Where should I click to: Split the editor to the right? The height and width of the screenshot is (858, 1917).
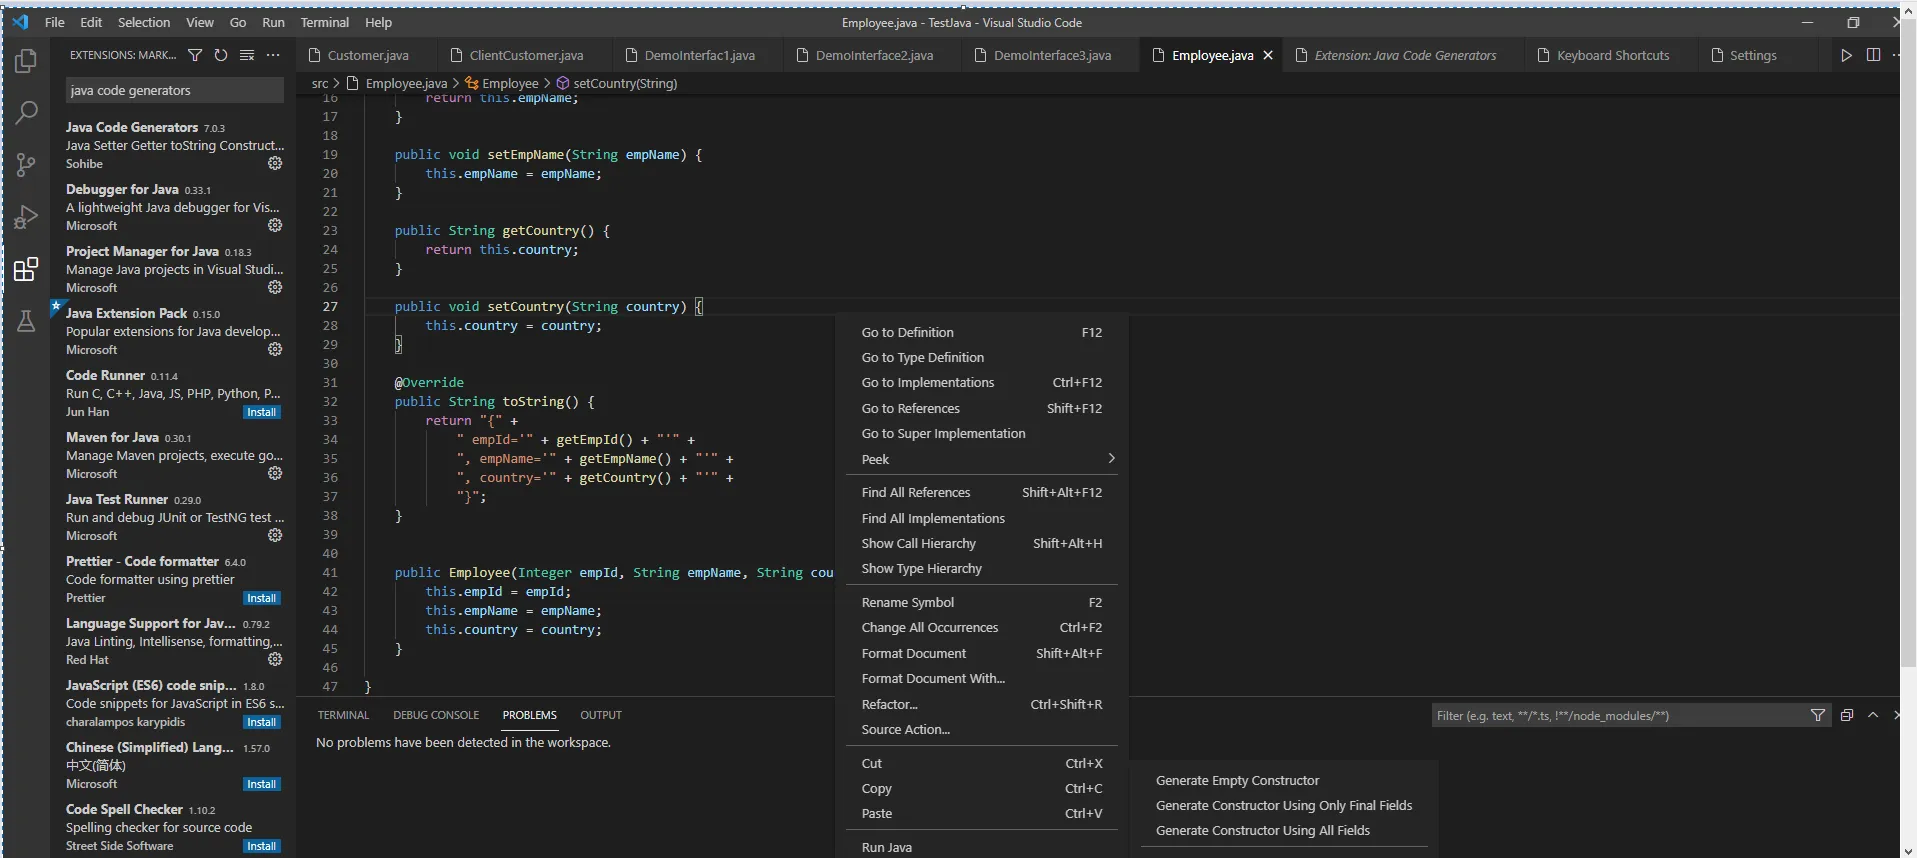click(x=1873, y=55)
